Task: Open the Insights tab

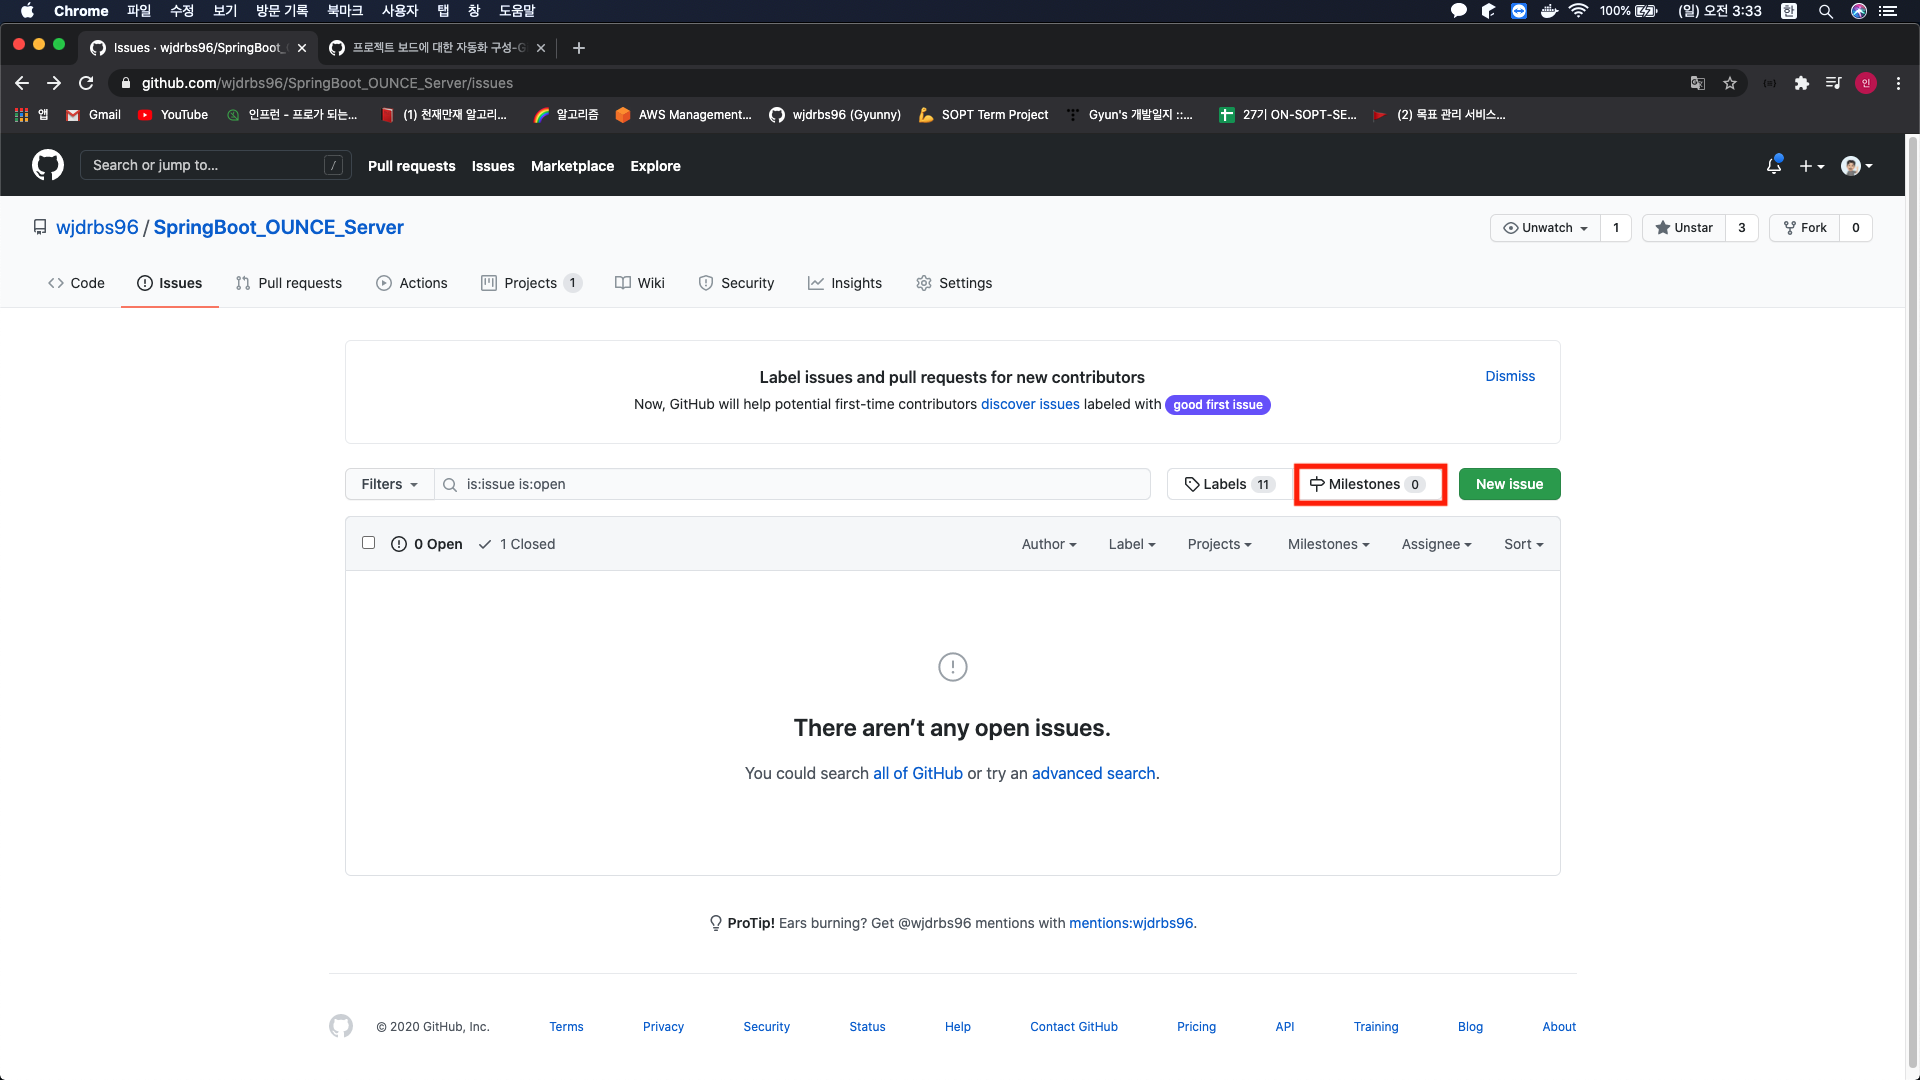Action: 845,283
